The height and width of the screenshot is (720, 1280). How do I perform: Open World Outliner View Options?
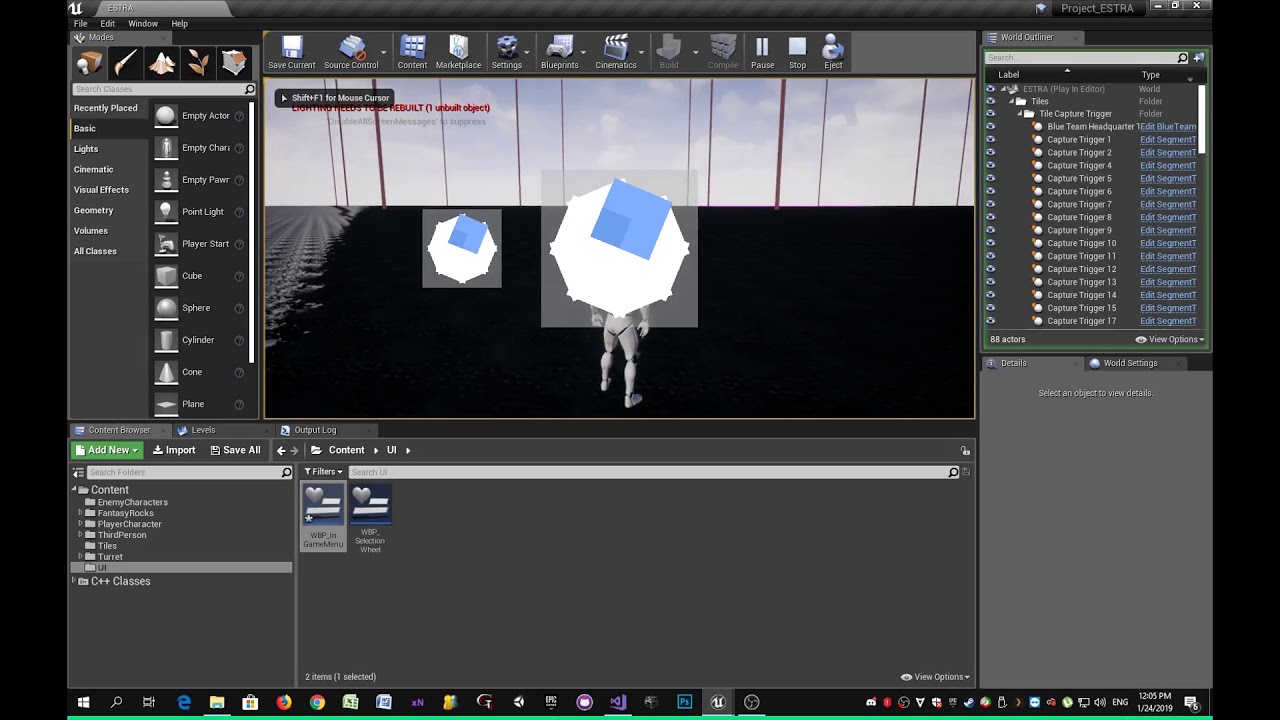point(1170,340)
